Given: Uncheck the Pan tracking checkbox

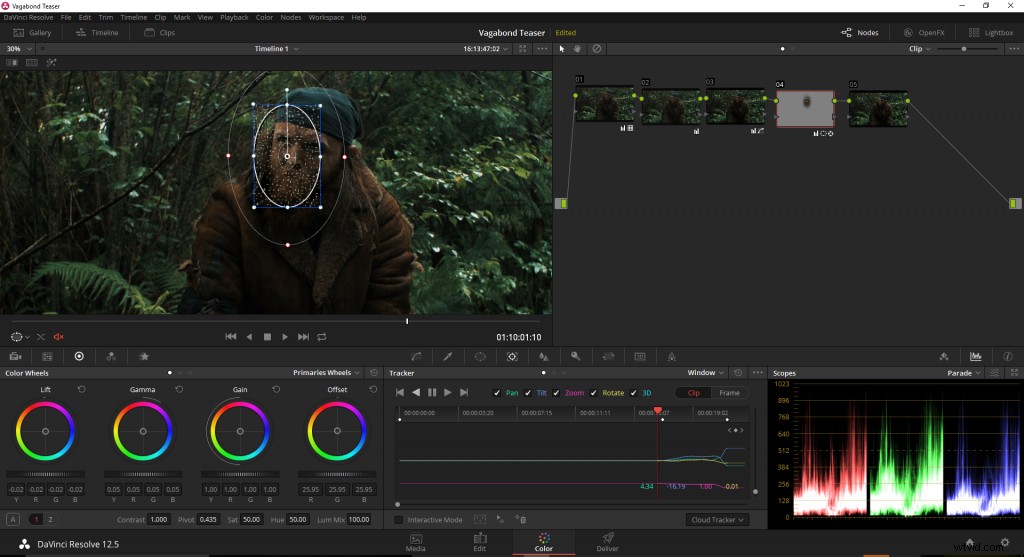Looking at the screenshot, I should click(x=498, y=393).
